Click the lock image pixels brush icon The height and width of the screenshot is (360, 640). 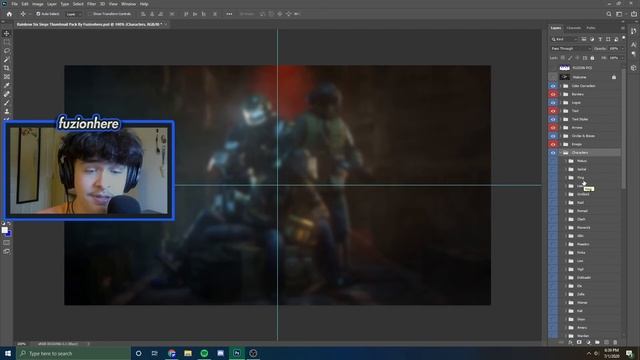pyautogui.click(x=570, y=58)
